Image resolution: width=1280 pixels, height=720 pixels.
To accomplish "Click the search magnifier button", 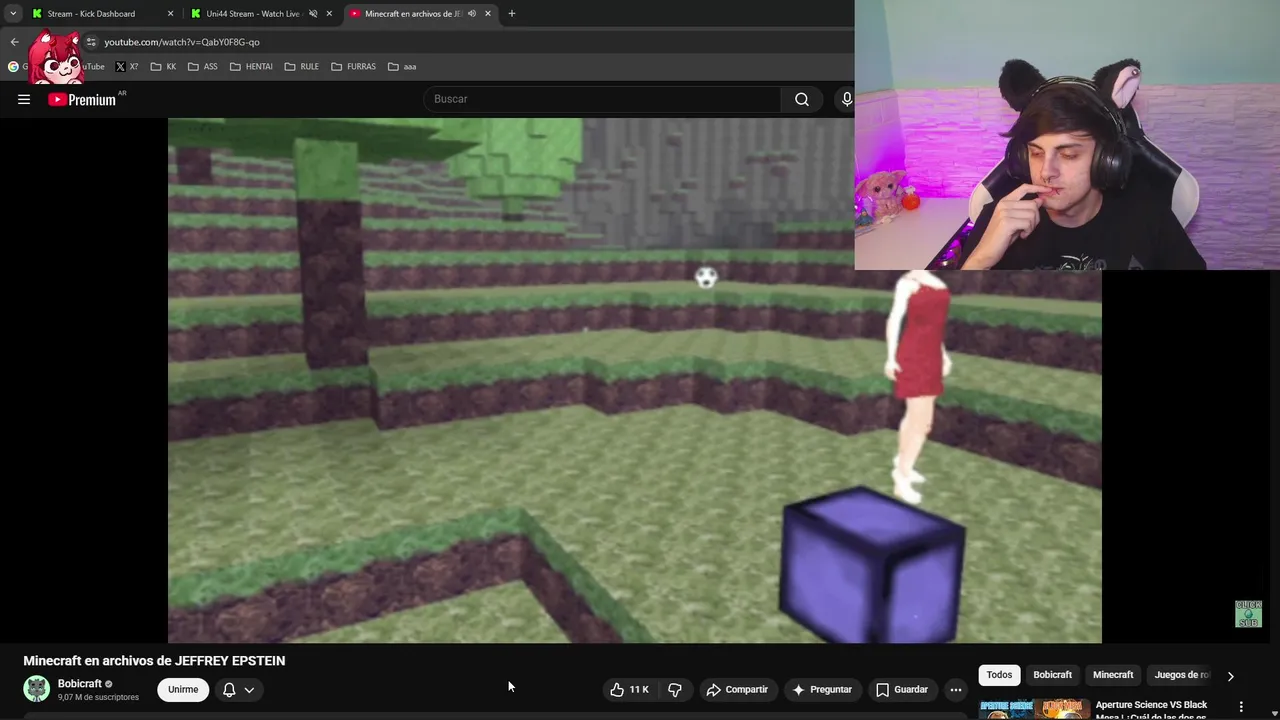I will [x=802, y=99].
